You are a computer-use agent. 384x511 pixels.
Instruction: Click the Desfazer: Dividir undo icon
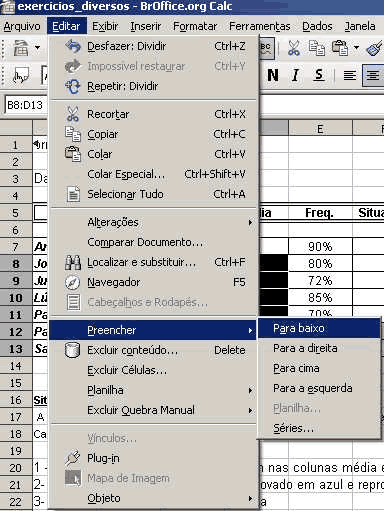click(73, 46)
